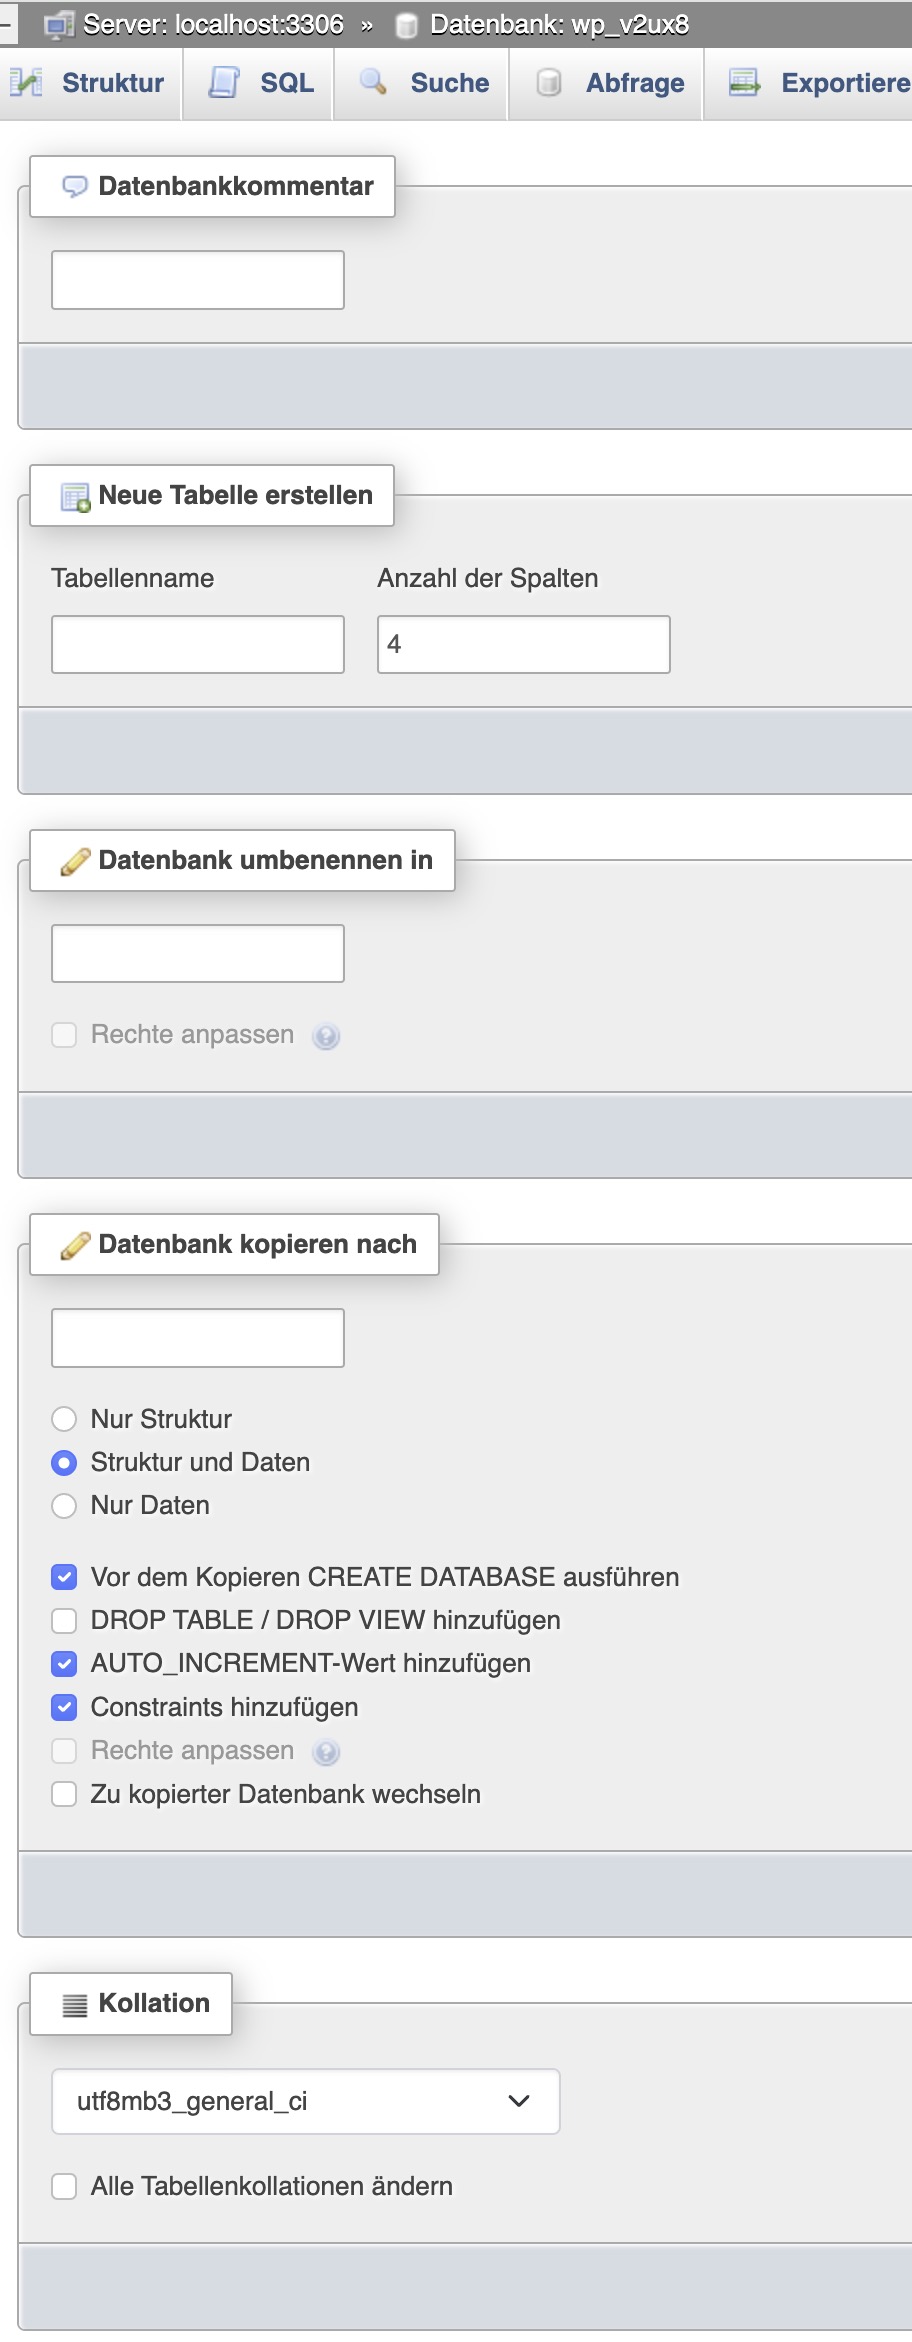Click the SQL tab icon
Image resolution: width=912 pixels, height=2342 pixels.
click(224, 83)
